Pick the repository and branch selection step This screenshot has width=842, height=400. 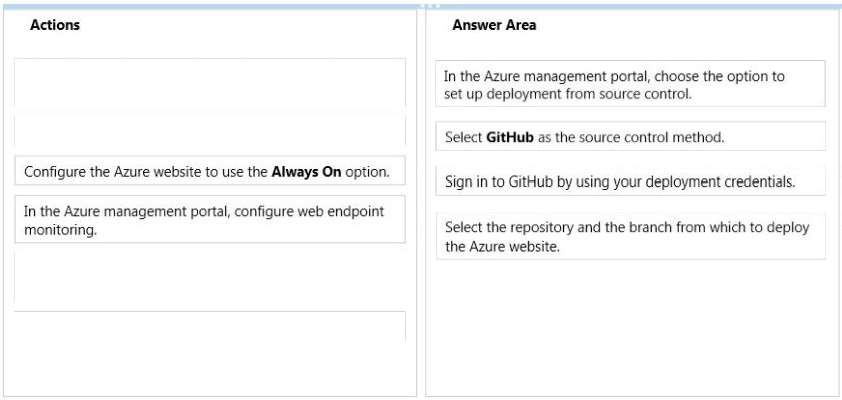coord(630,236)
